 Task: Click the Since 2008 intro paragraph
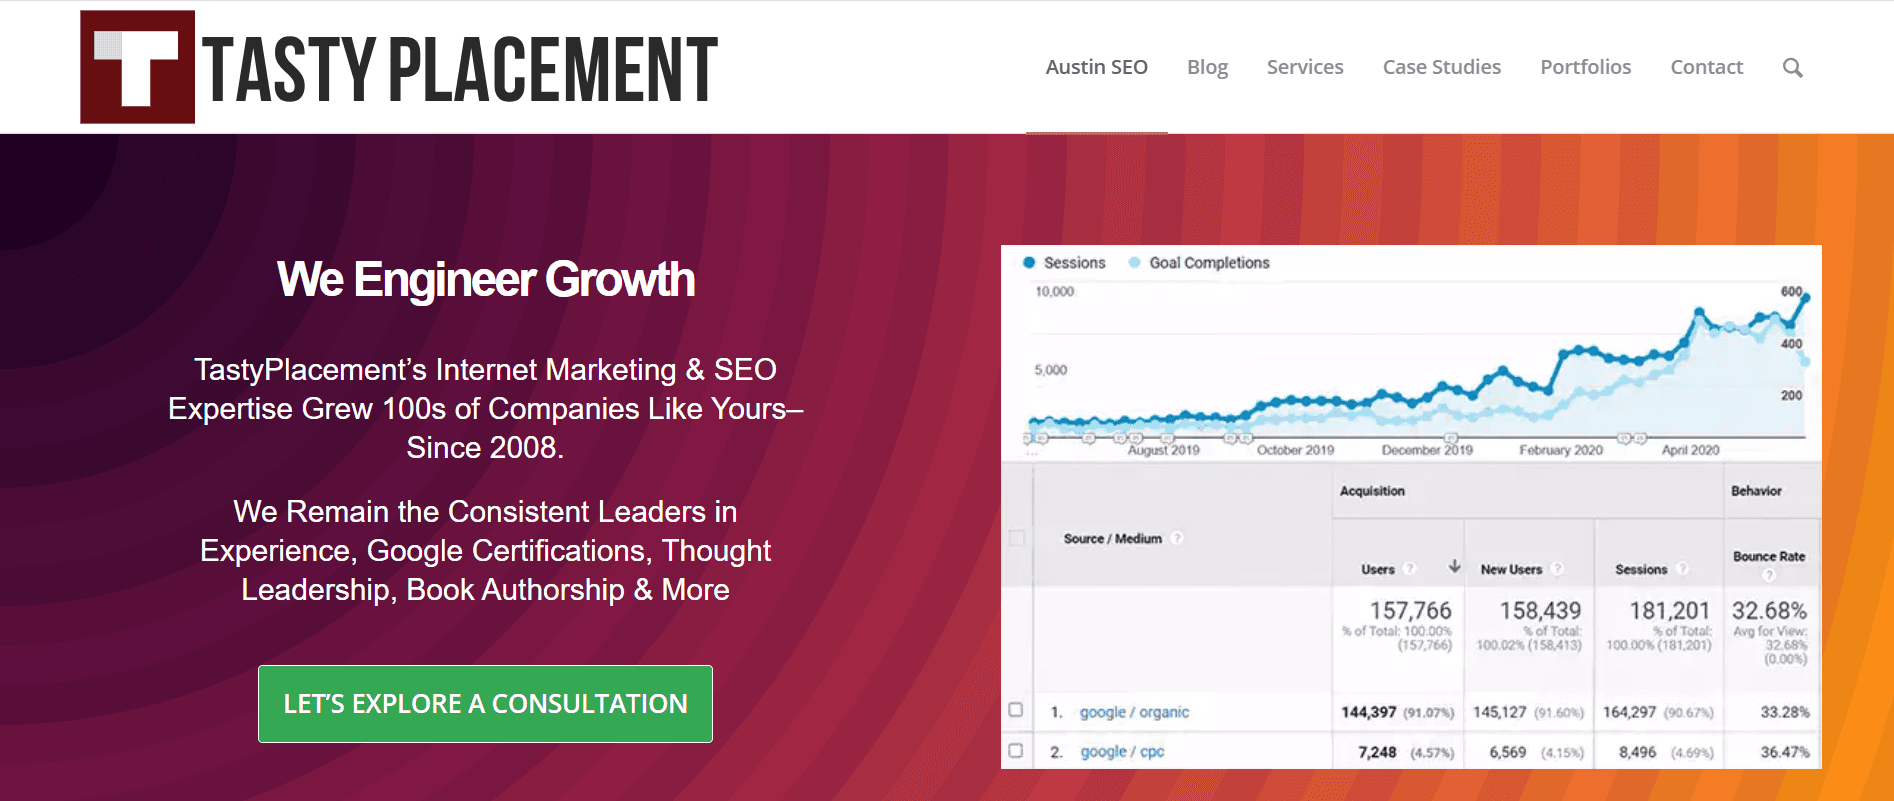[x=486, y=409]
